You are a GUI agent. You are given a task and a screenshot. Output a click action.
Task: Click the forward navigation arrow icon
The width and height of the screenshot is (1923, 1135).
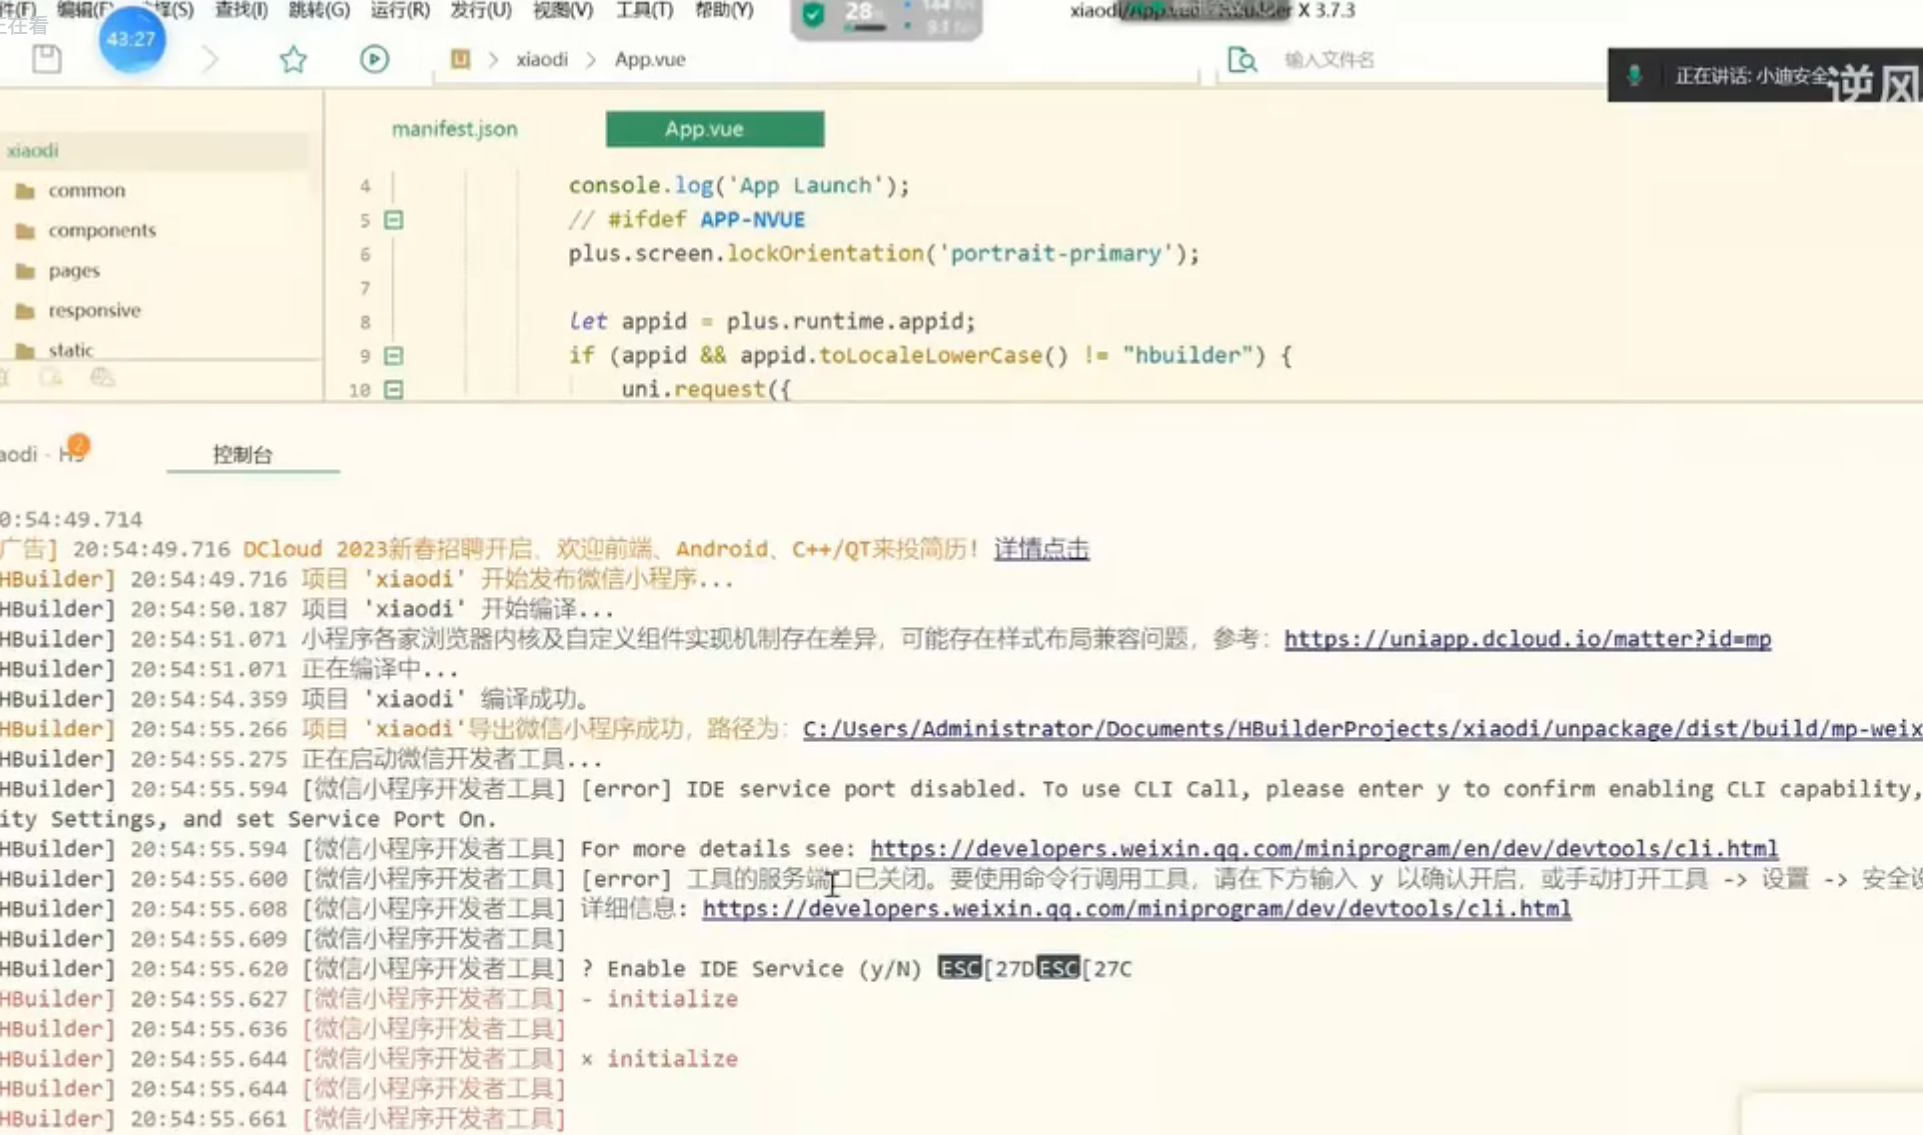click(210, 59)
